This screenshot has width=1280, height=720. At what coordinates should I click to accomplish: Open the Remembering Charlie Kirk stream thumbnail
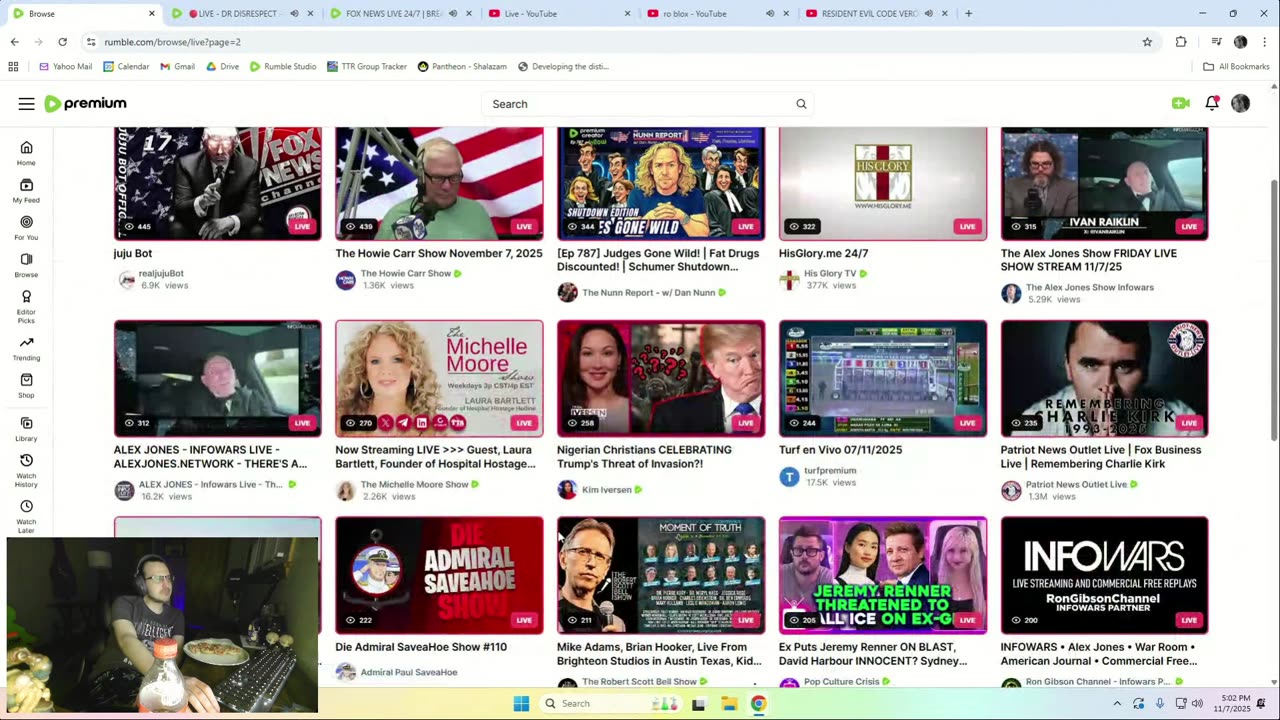(1105, 378)
